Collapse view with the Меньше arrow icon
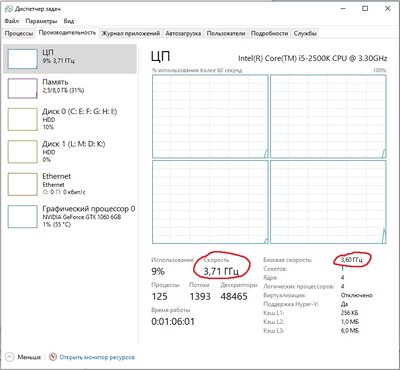400x370 pixels. click(x=10, y=357)
